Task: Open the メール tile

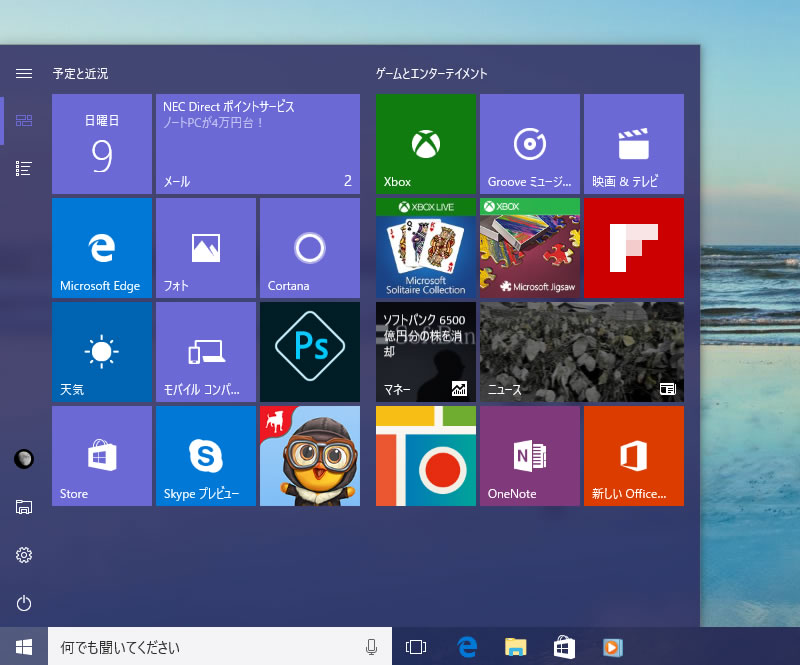Action: click(258, 144)
